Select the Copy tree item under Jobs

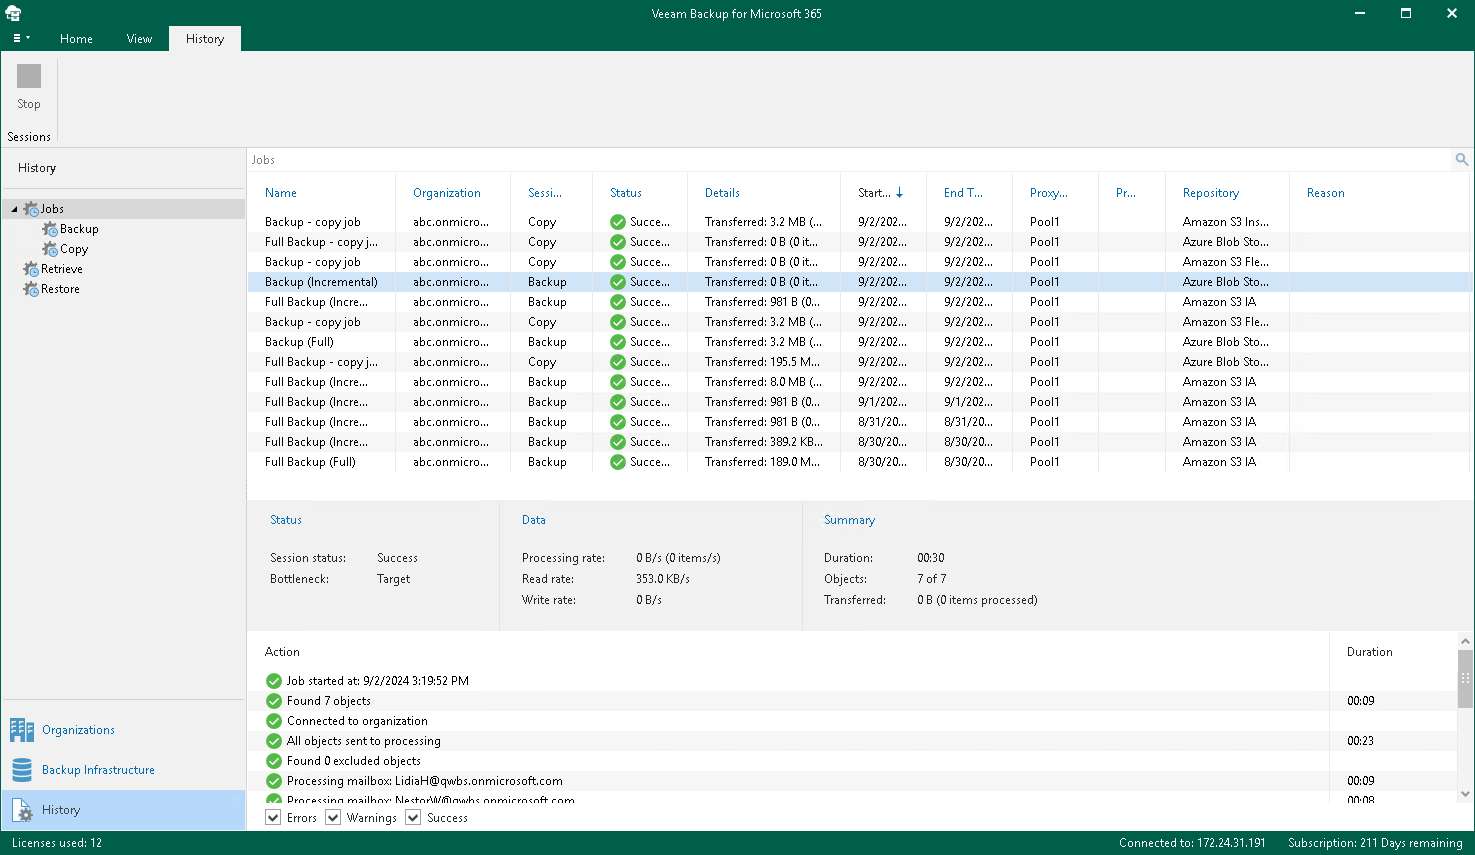pyautogui.click(x=74, y=249)
